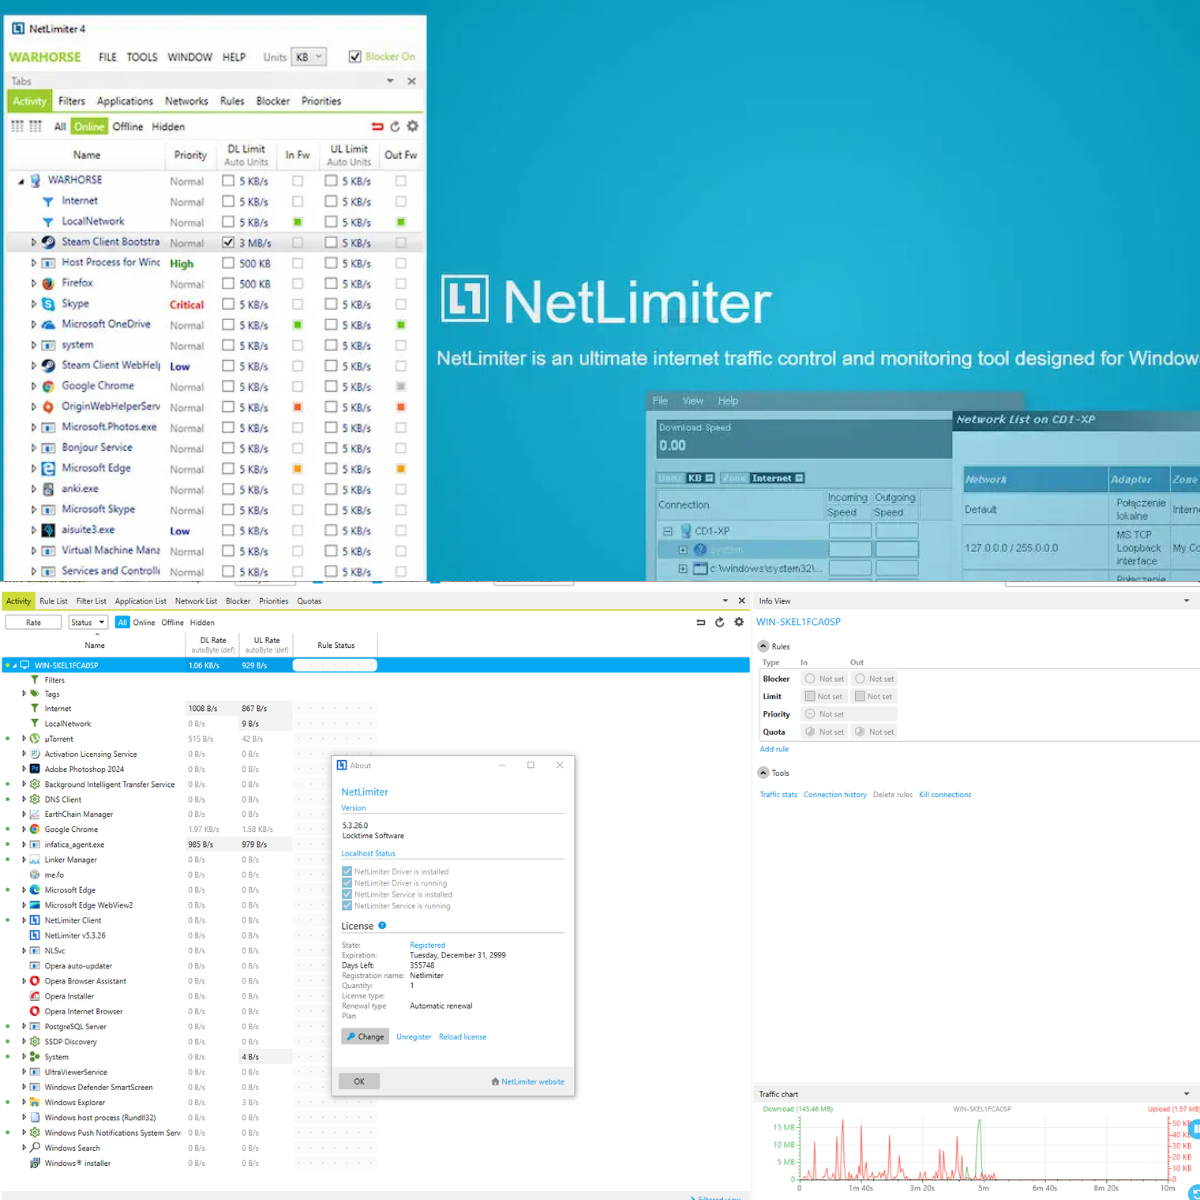Open the Connection history link
This screenshot has height=1200, width=1200.
(x=834, y=795)
